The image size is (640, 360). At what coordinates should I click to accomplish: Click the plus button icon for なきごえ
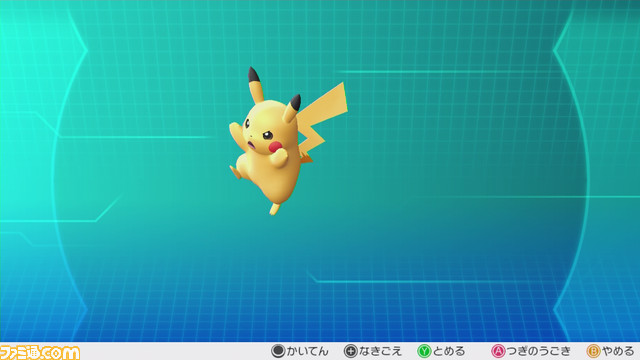pyautogui.click(x=351, y=351)
